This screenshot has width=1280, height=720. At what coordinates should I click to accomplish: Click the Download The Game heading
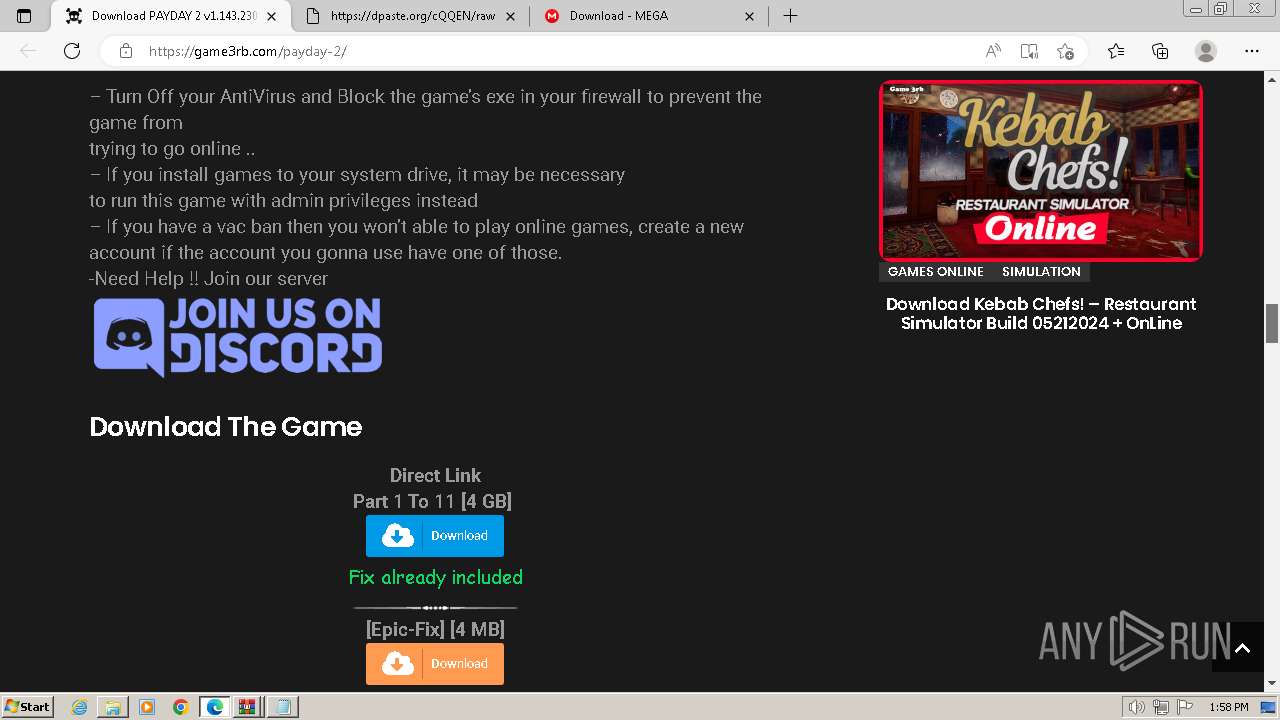click(x=226, y=427)
